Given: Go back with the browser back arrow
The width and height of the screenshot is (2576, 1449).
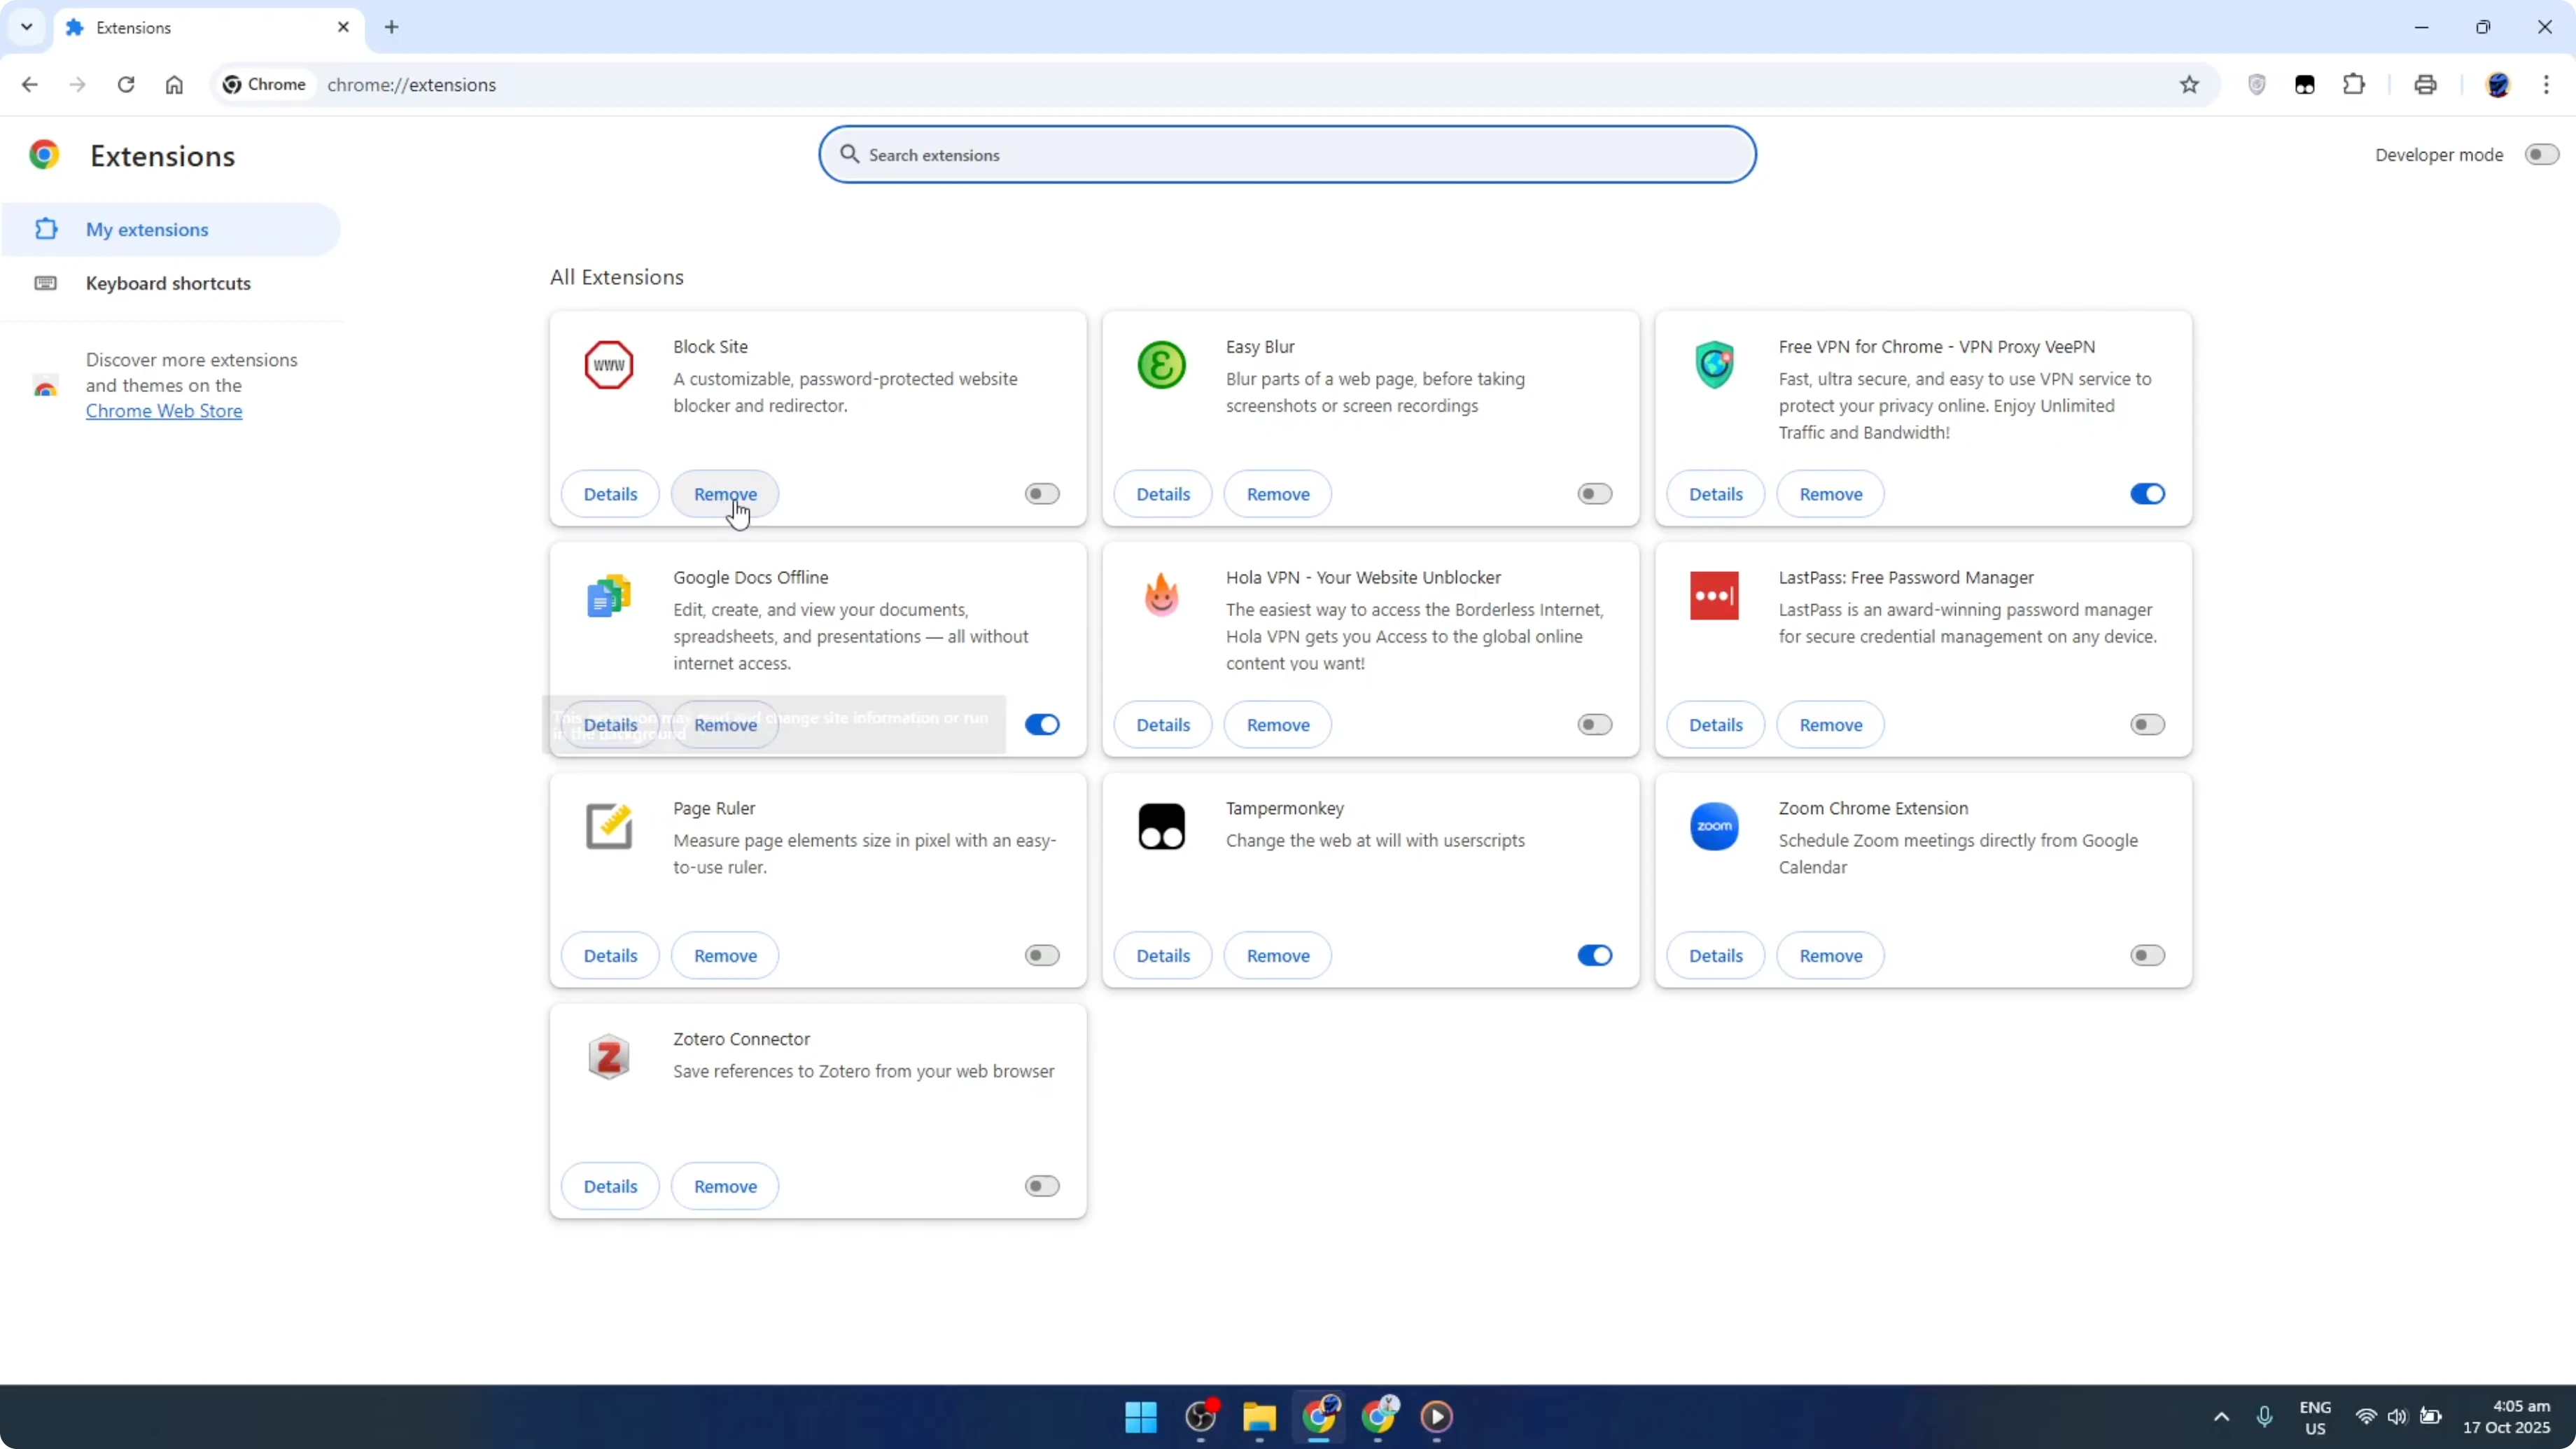Looking at the screenshot, I should [30, 85].
